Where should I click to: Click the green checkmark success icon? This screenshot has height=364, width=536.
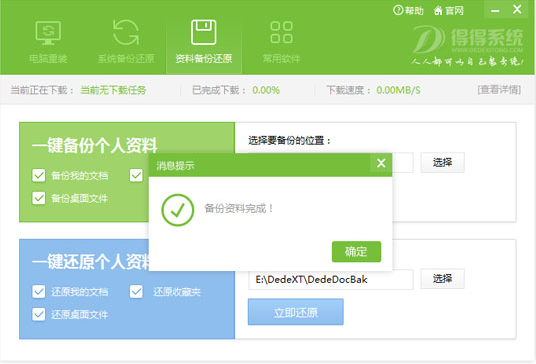[177, 210]
